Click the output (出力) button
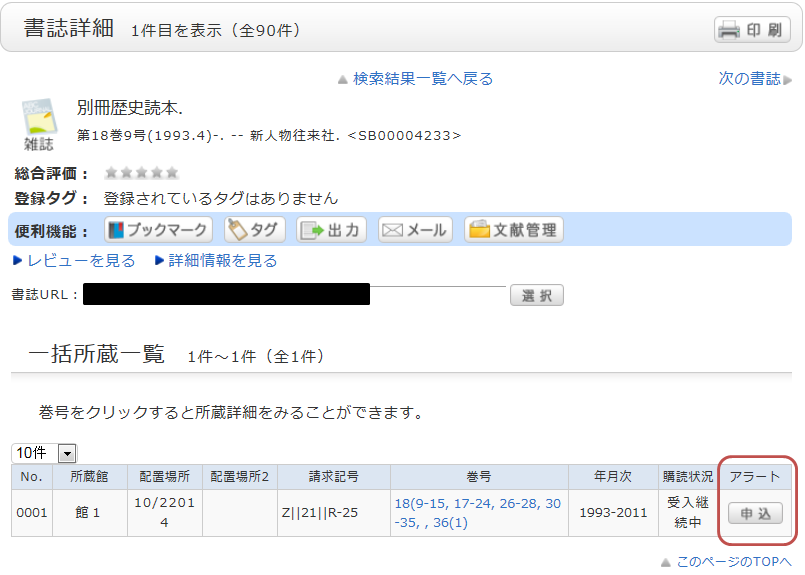Viewport: 805px width, 575px height. [331, 230]
